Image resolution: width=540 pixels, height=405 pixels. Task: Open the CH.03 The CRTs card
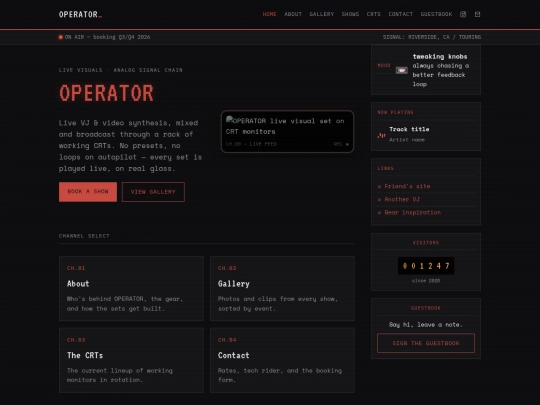click(x=131, y=360)
